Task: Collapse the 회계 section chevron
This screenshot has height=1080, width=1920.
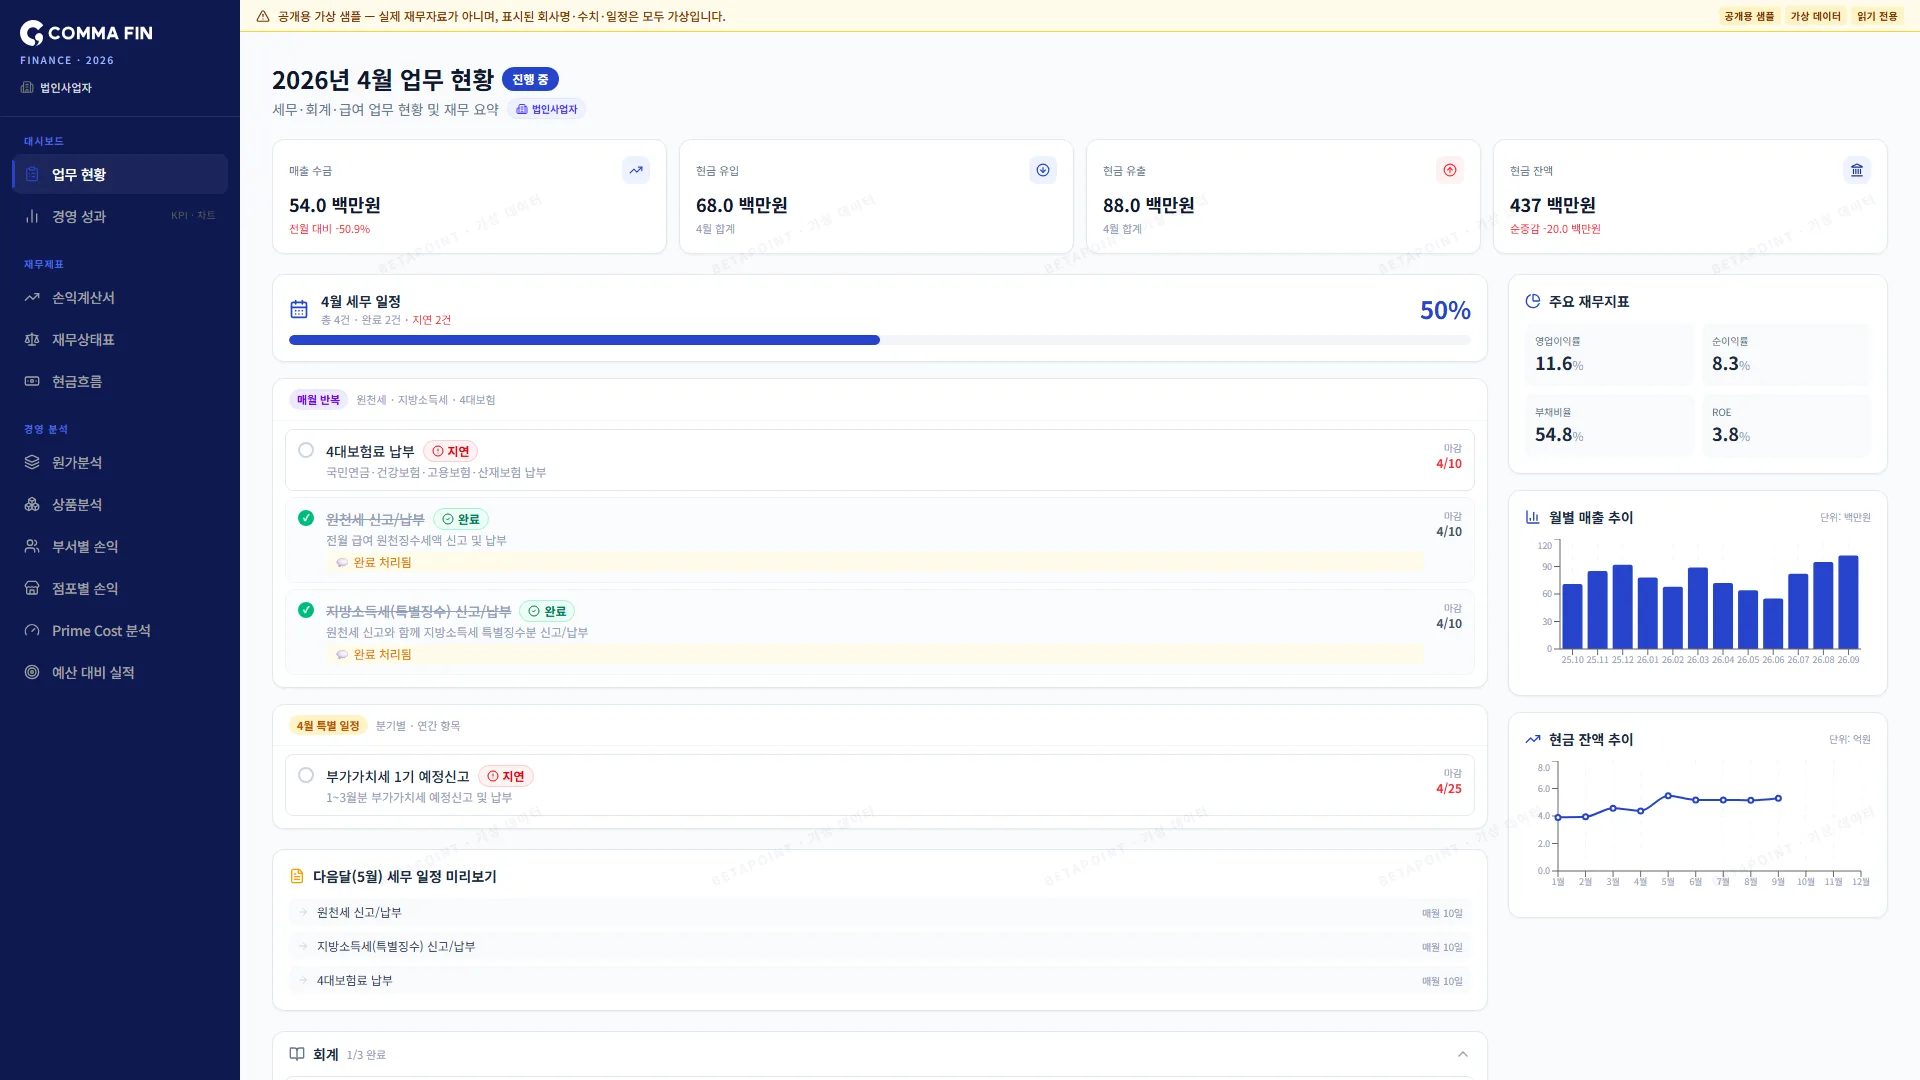Action: pos(1463,1054)
